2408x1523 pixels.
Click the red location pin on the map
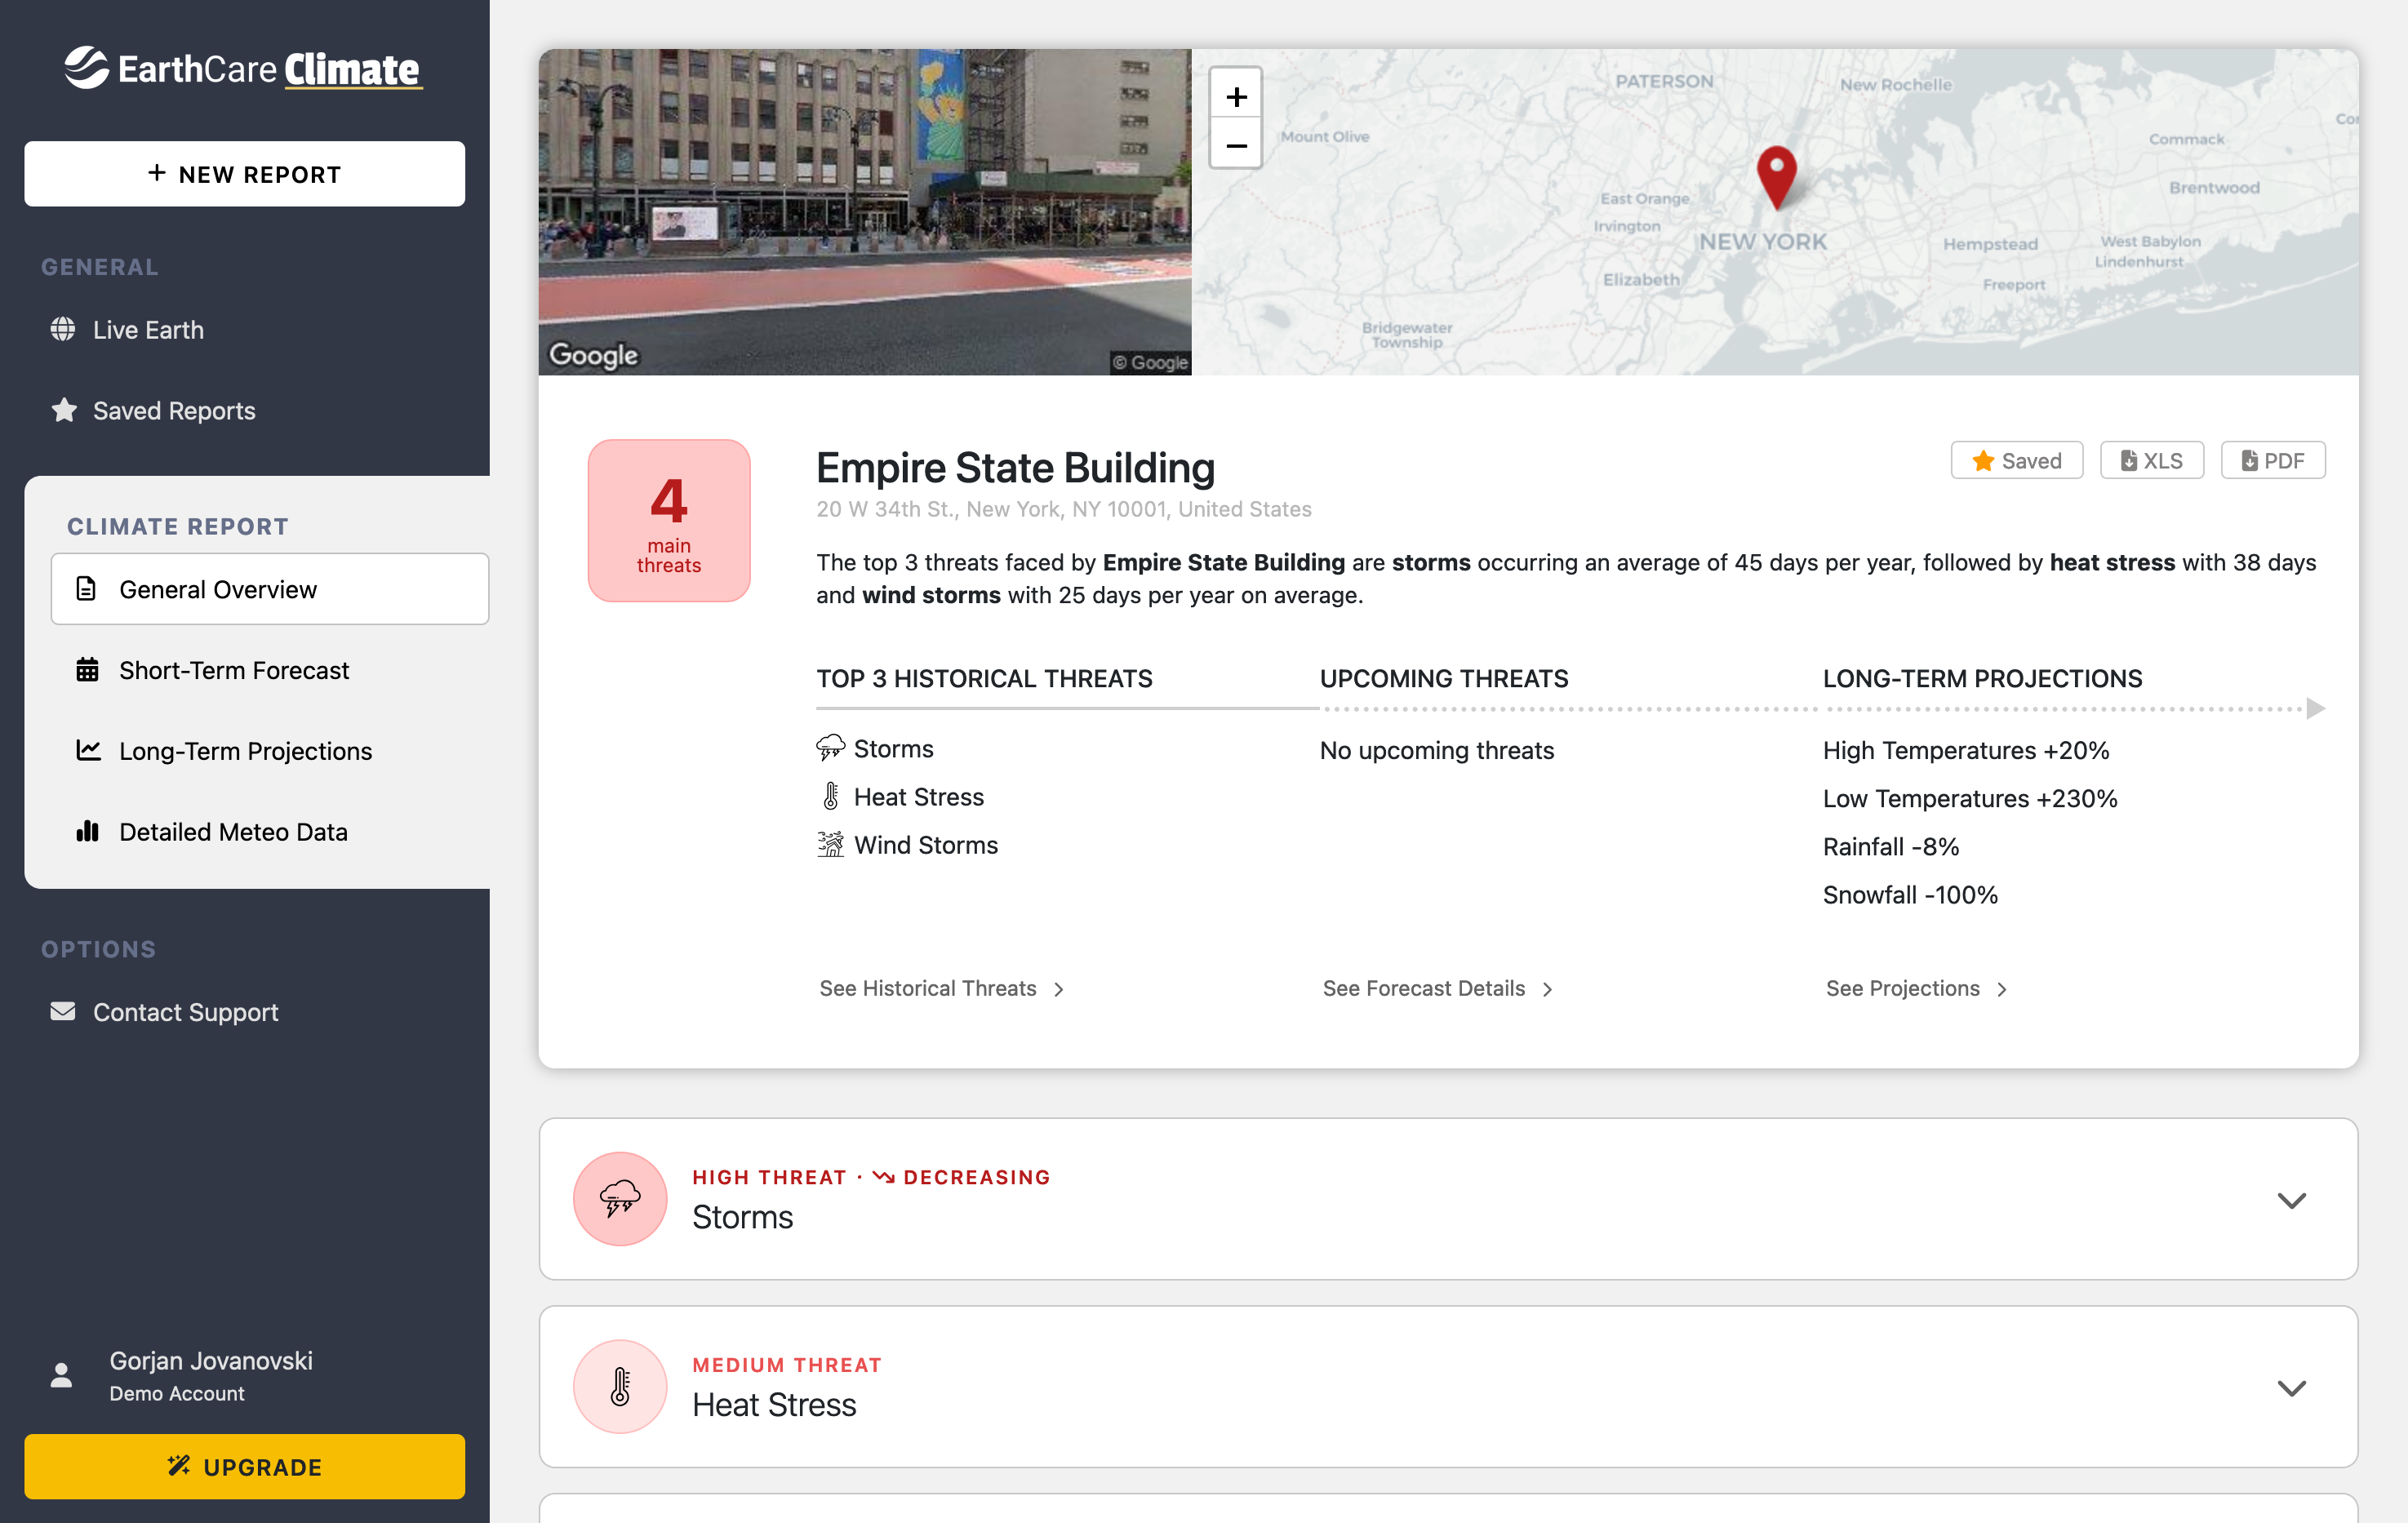click(x=1776, y=177)
